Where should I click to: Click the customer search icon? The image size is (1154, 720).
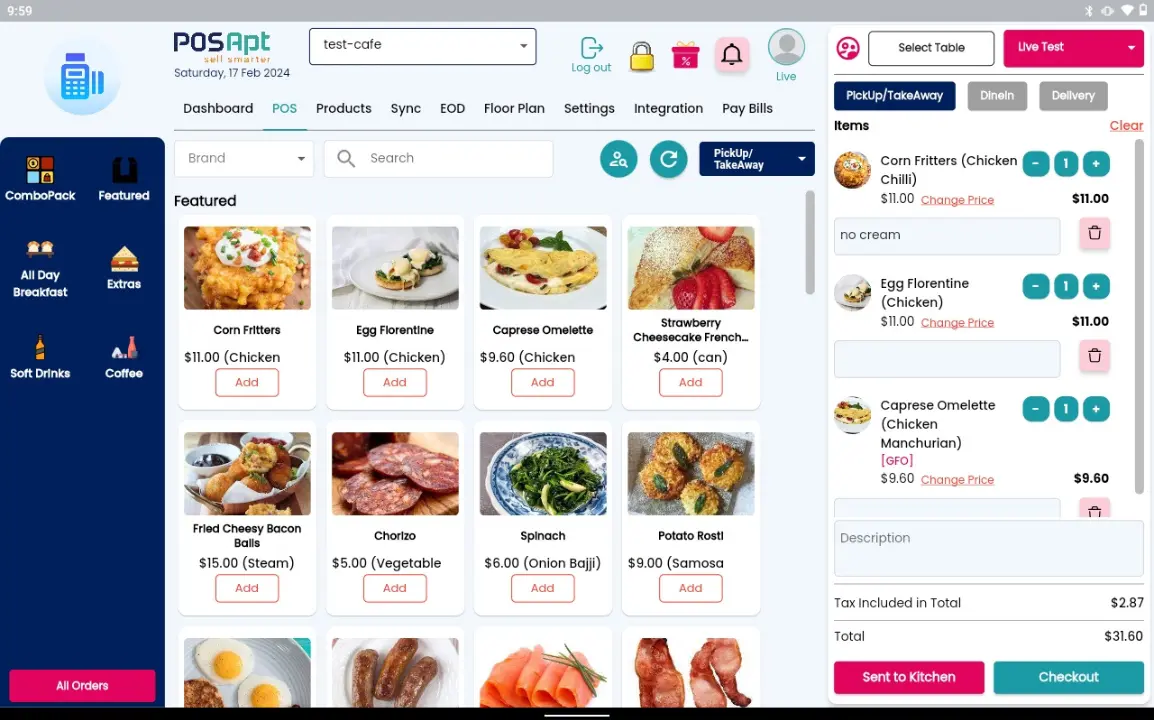618,159
